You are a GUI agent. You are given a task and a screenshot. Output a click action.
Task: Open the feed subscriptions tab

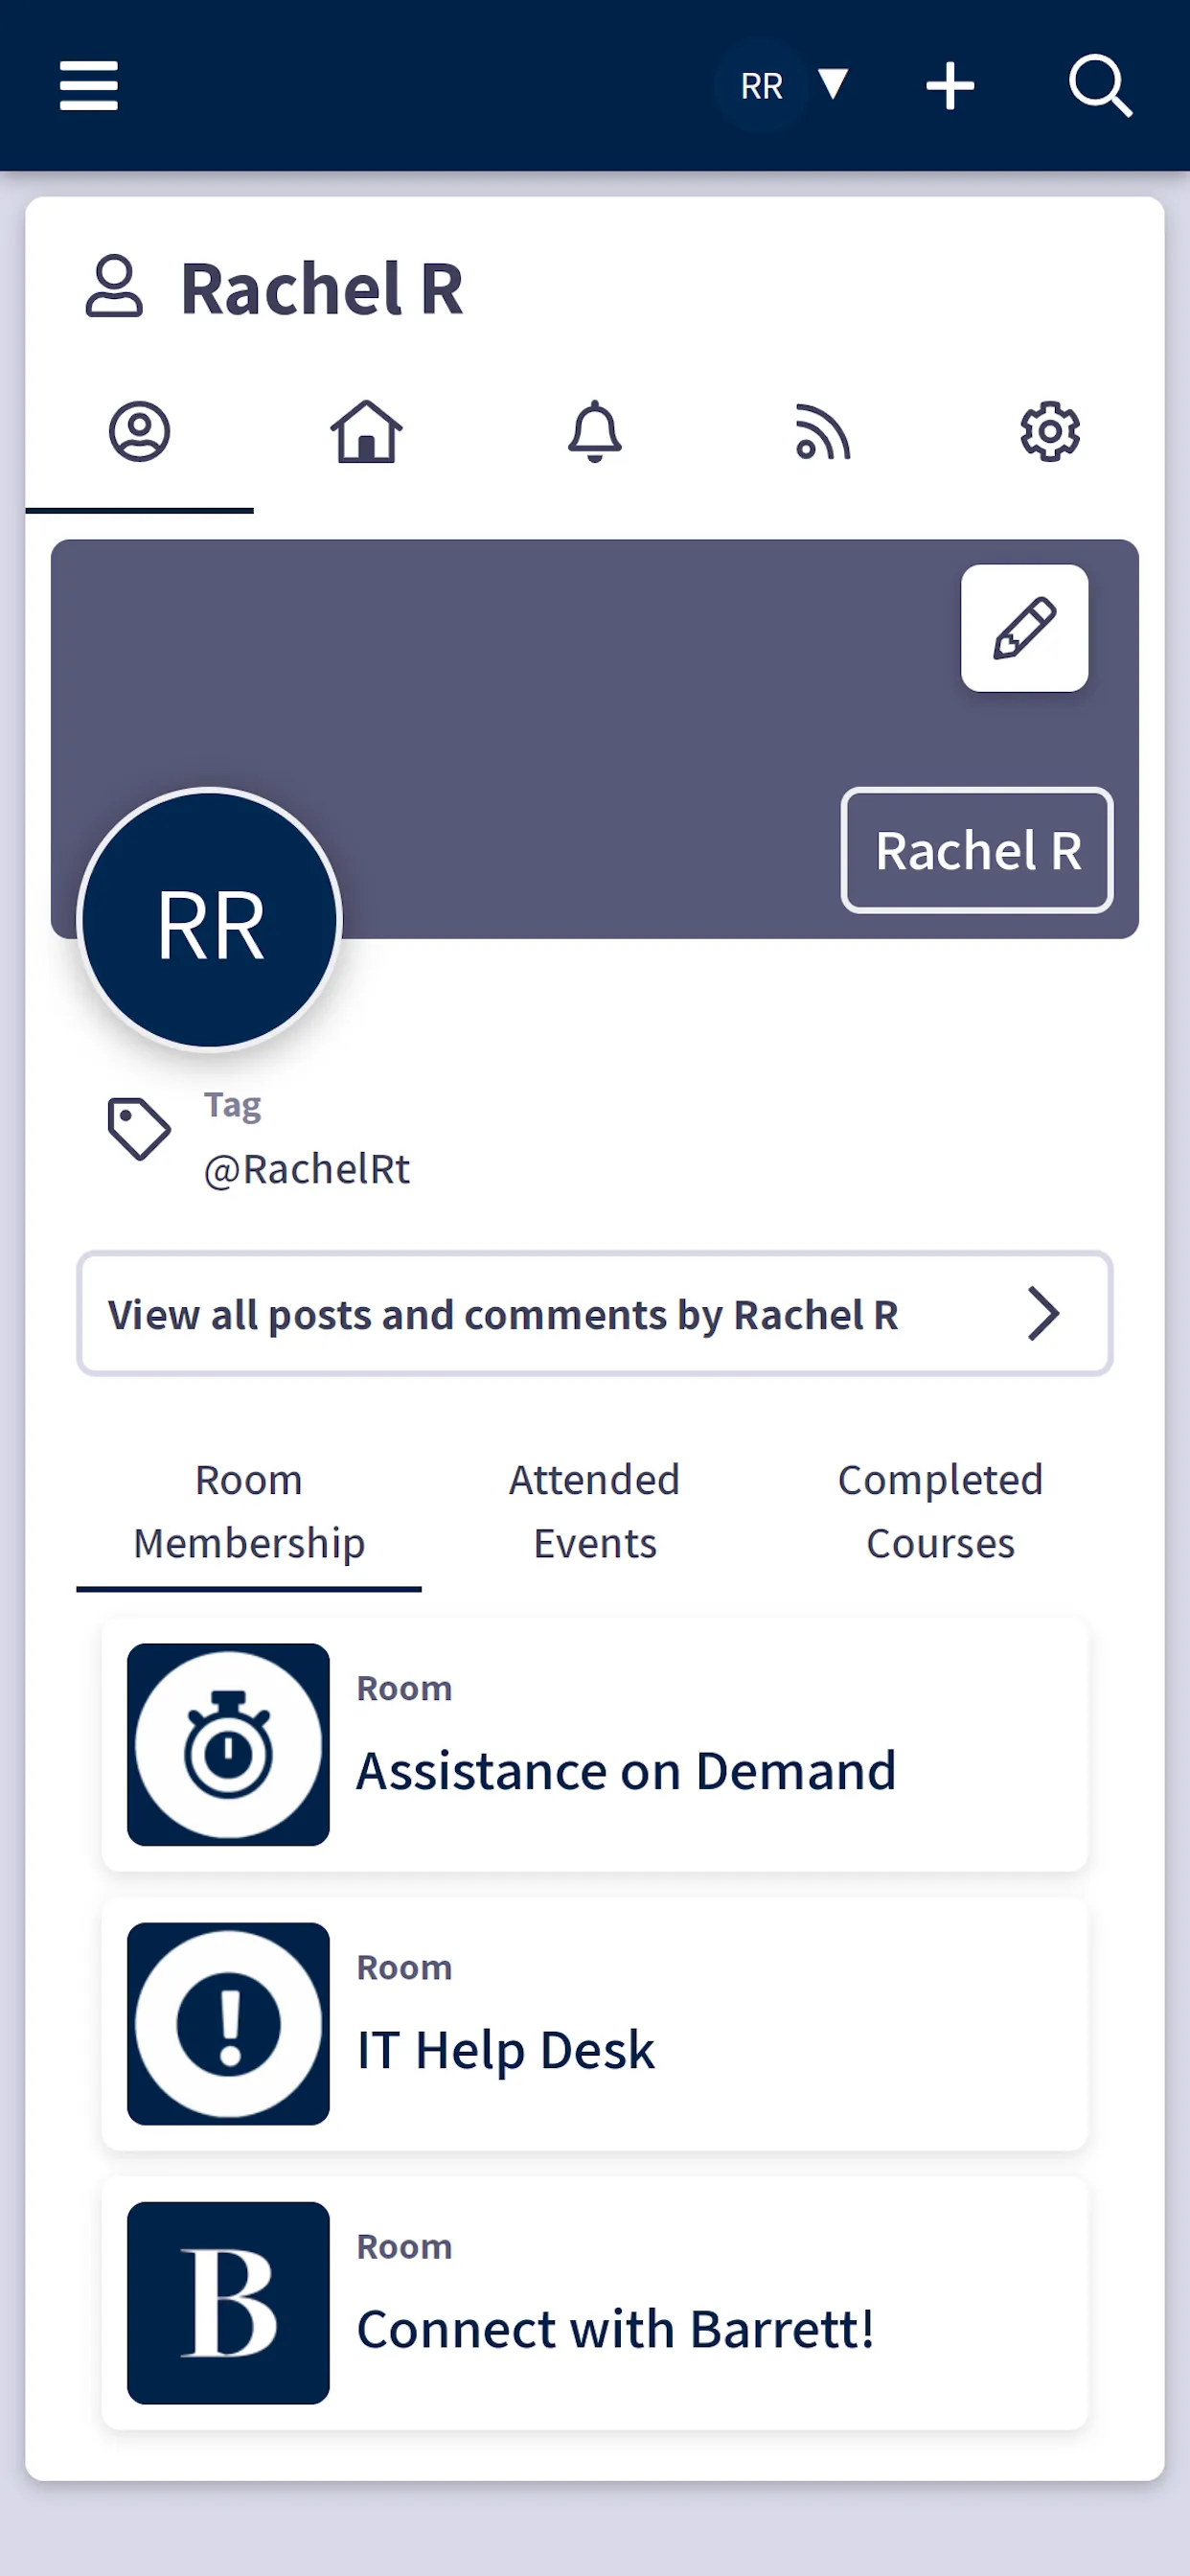pos(822,432)
